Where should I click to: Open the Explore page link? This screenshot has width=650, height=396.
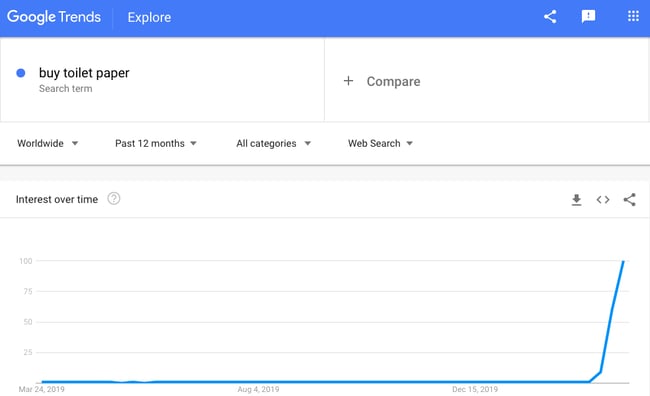149,17
